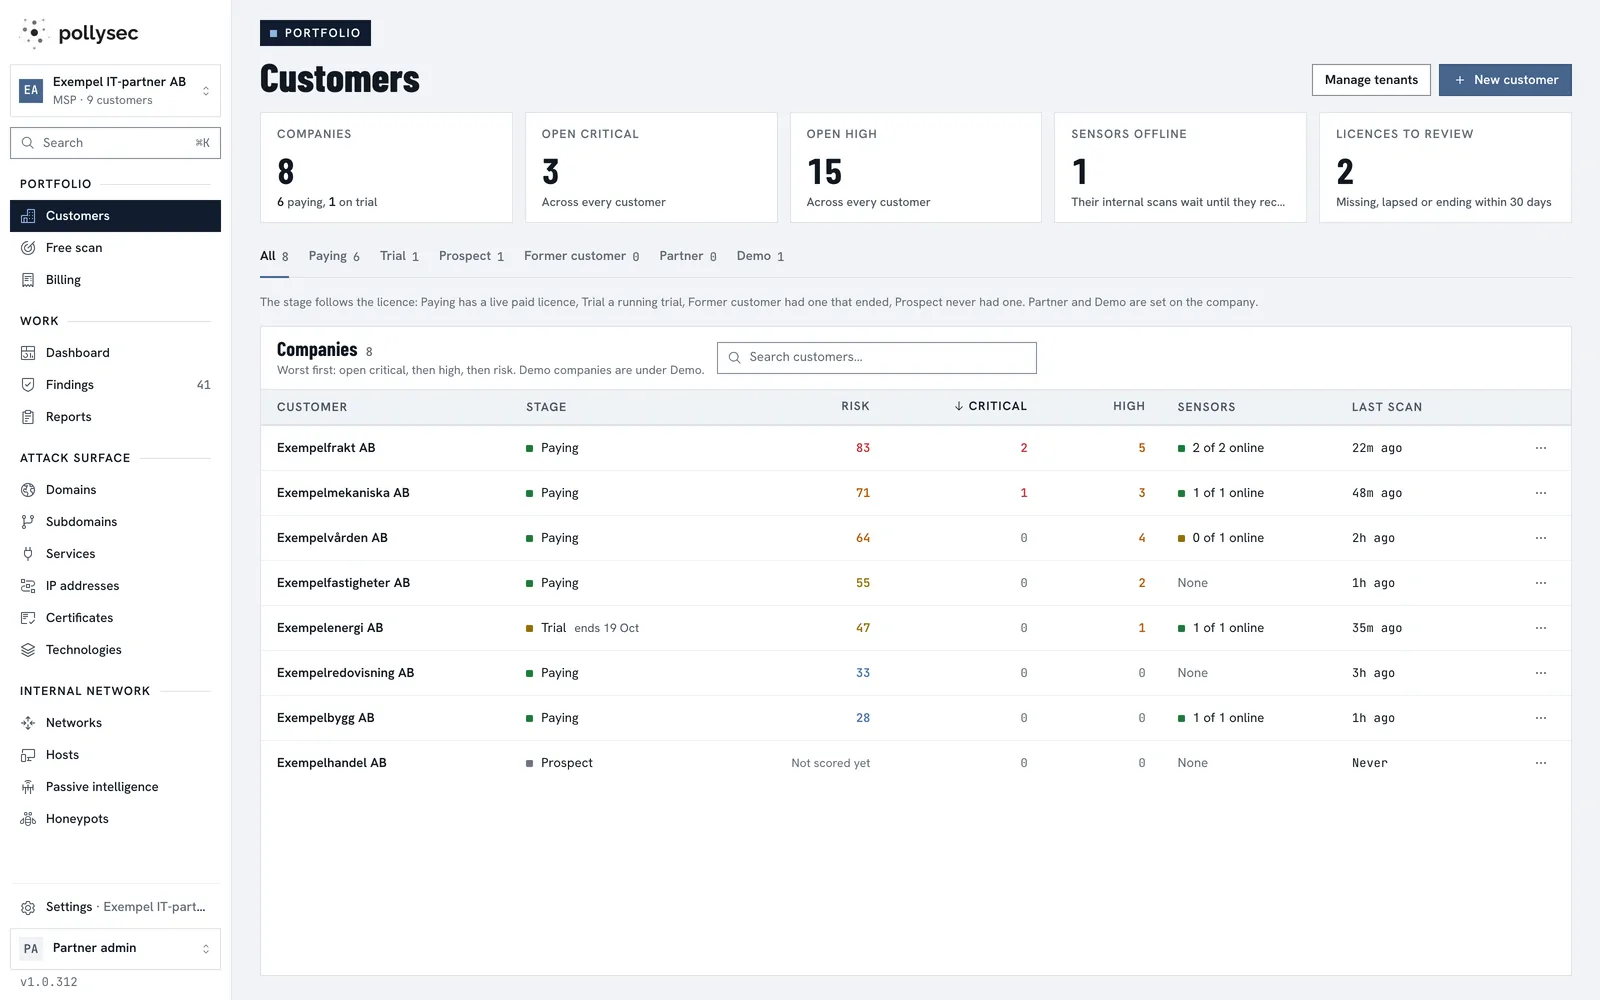Click the Open High summary card
Viewport: 1600px width, 1000px height.
(x=916, y=167)
